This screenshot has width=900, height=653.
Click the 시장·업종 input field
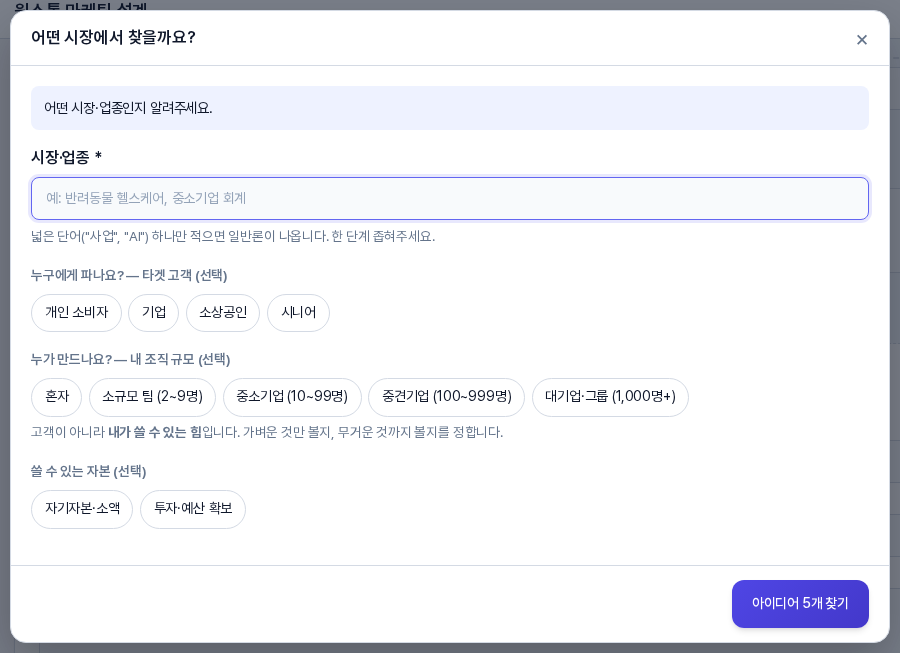coord(449,199)
